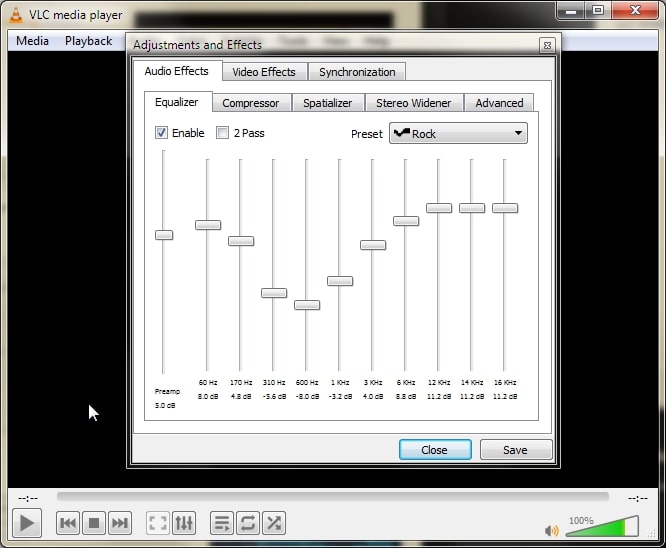666x548 pixels.
Task: Open the Compressor tab
Action: (x=250, y=103)
